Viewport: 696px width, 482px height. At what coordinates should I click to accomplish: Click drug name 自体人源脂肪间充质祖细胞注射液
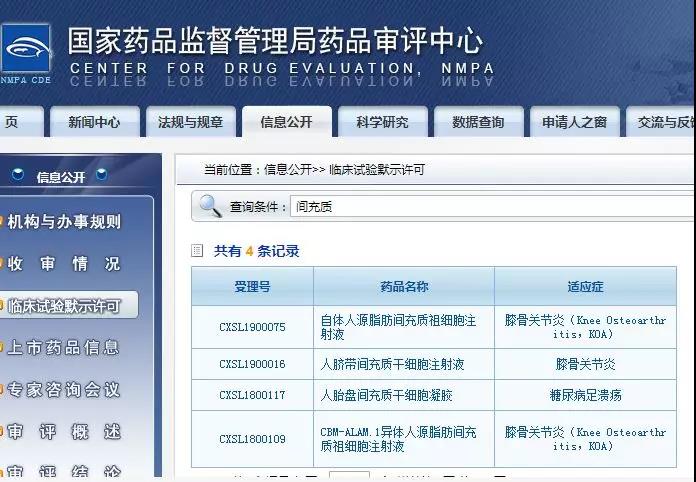pyautogui.click(x=398, y=327)
